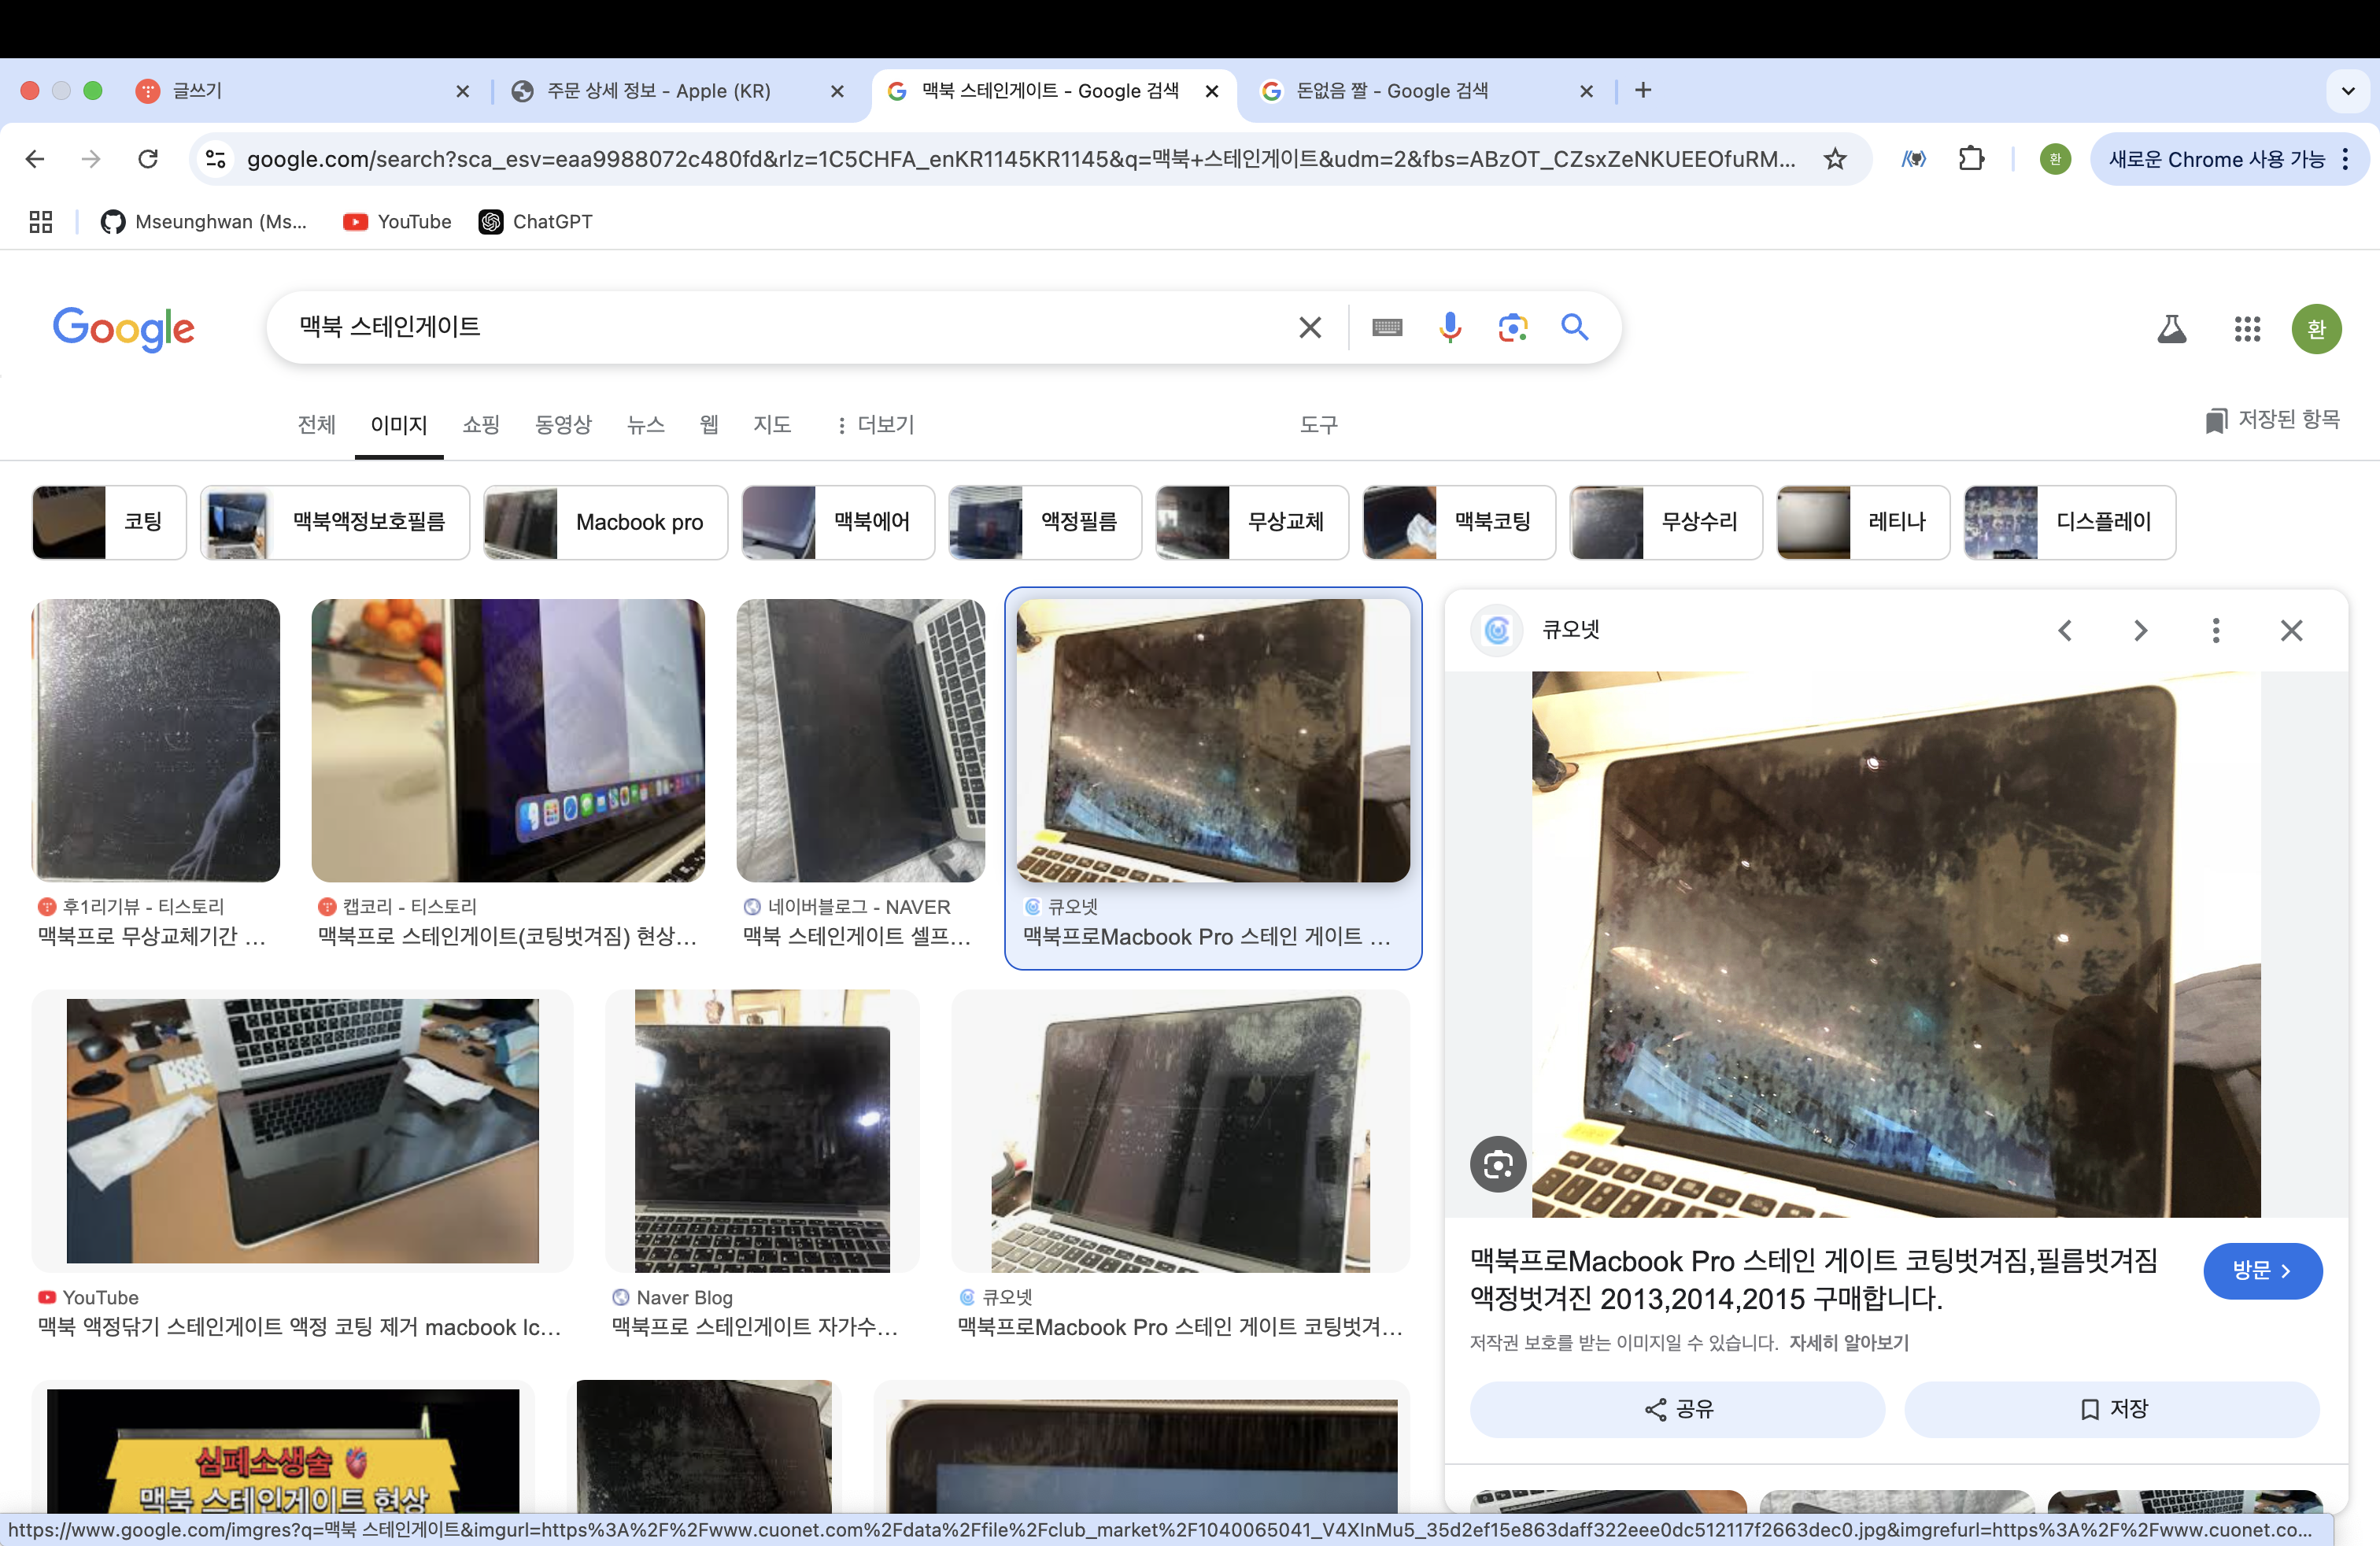Screen dimensions: 2380x1546
Task: Search inside preview image with Lens button
Action: [1498, 1164]
